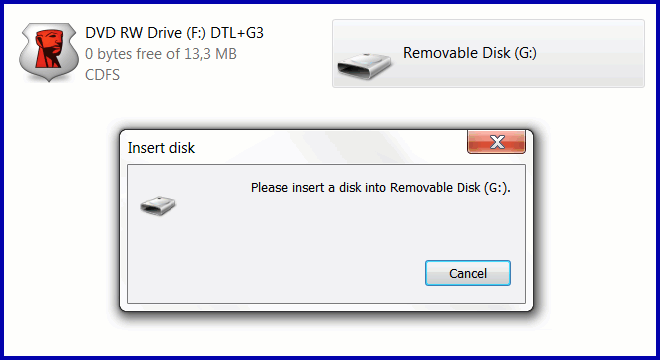This screenshot has width=660, height=360.
Task: Click the highlighted tile area right of Removable Disk label
Action: point(589,53)
